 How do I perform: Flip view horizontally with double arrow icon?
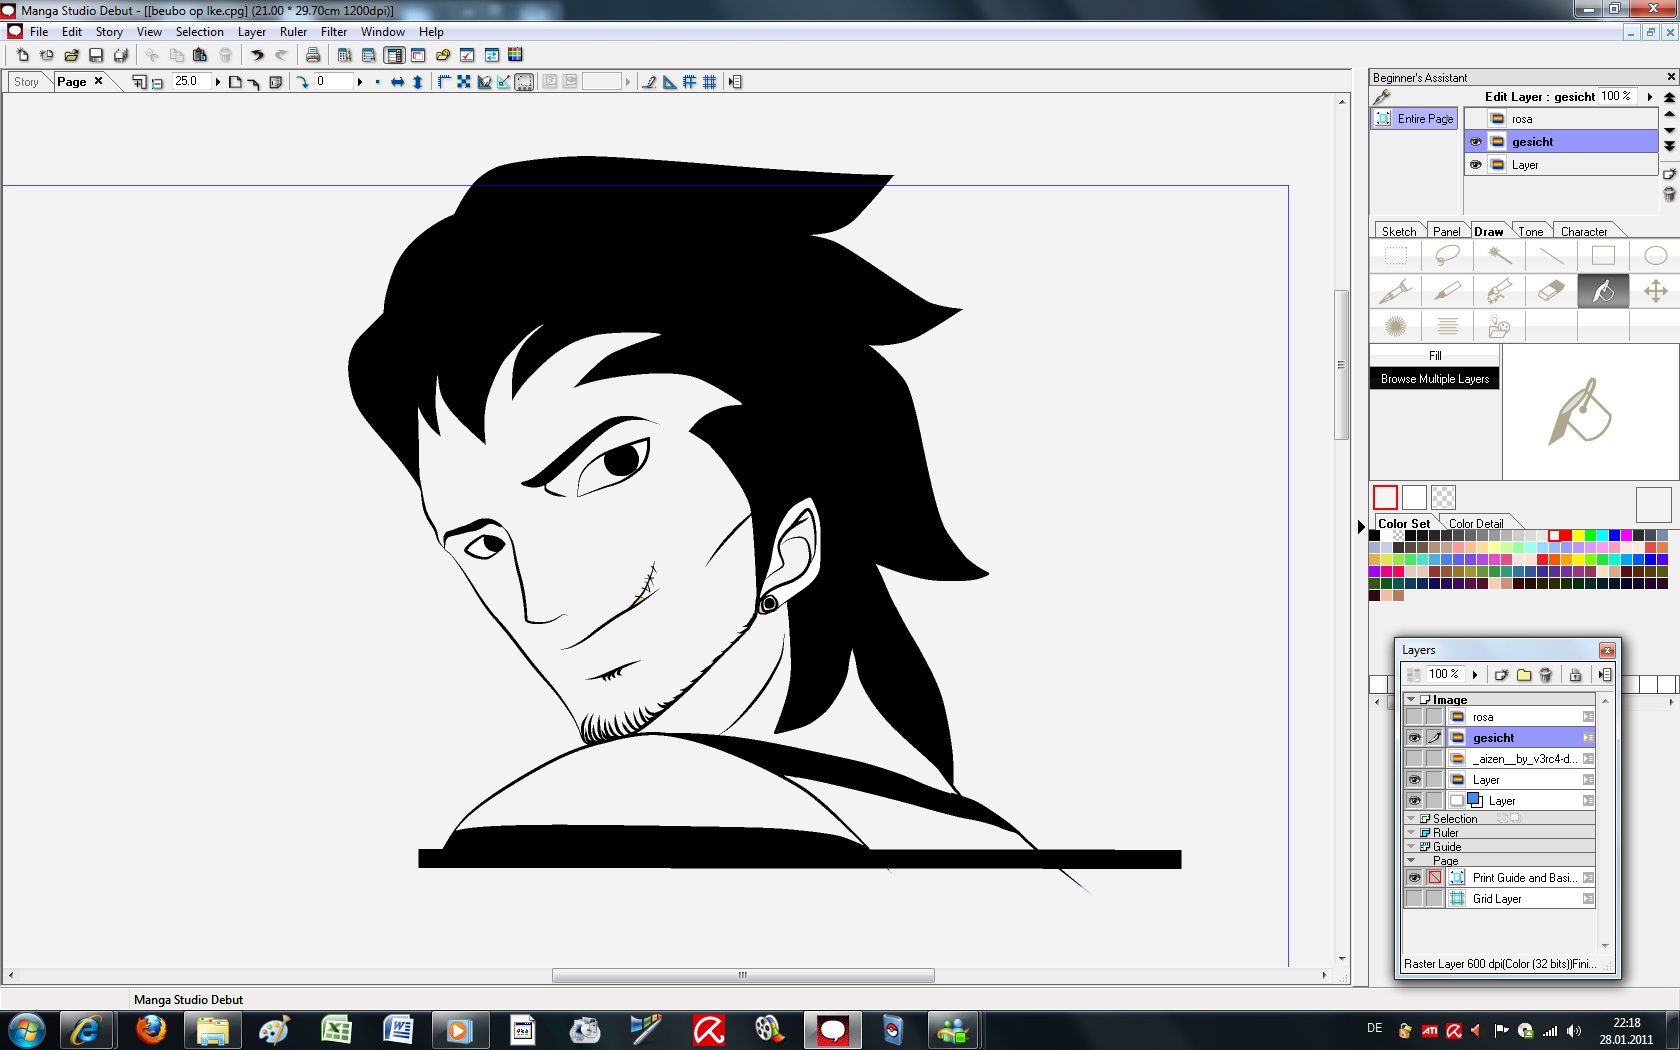point(398,82)
